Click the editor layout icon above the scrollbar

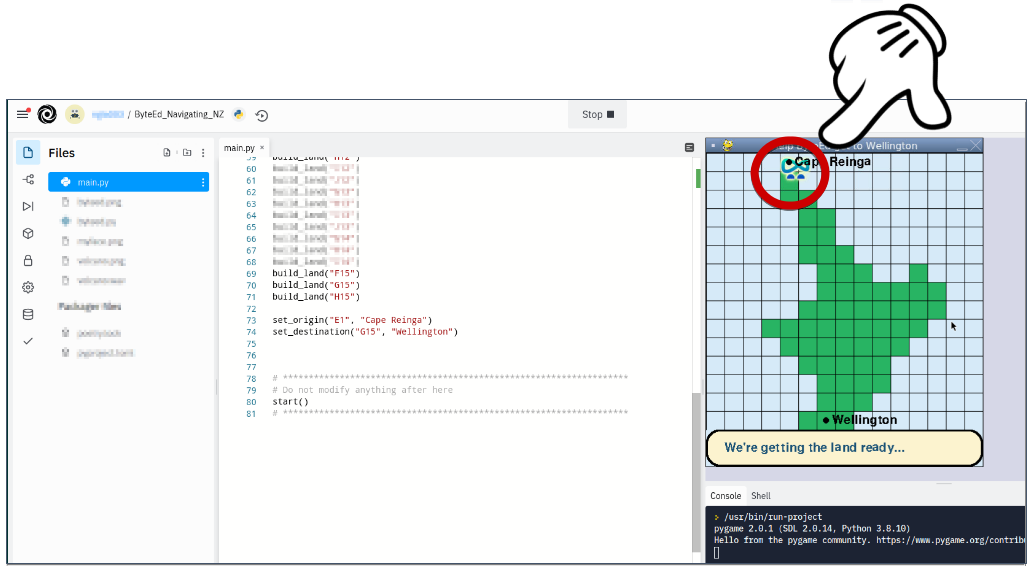coord(689,147)
